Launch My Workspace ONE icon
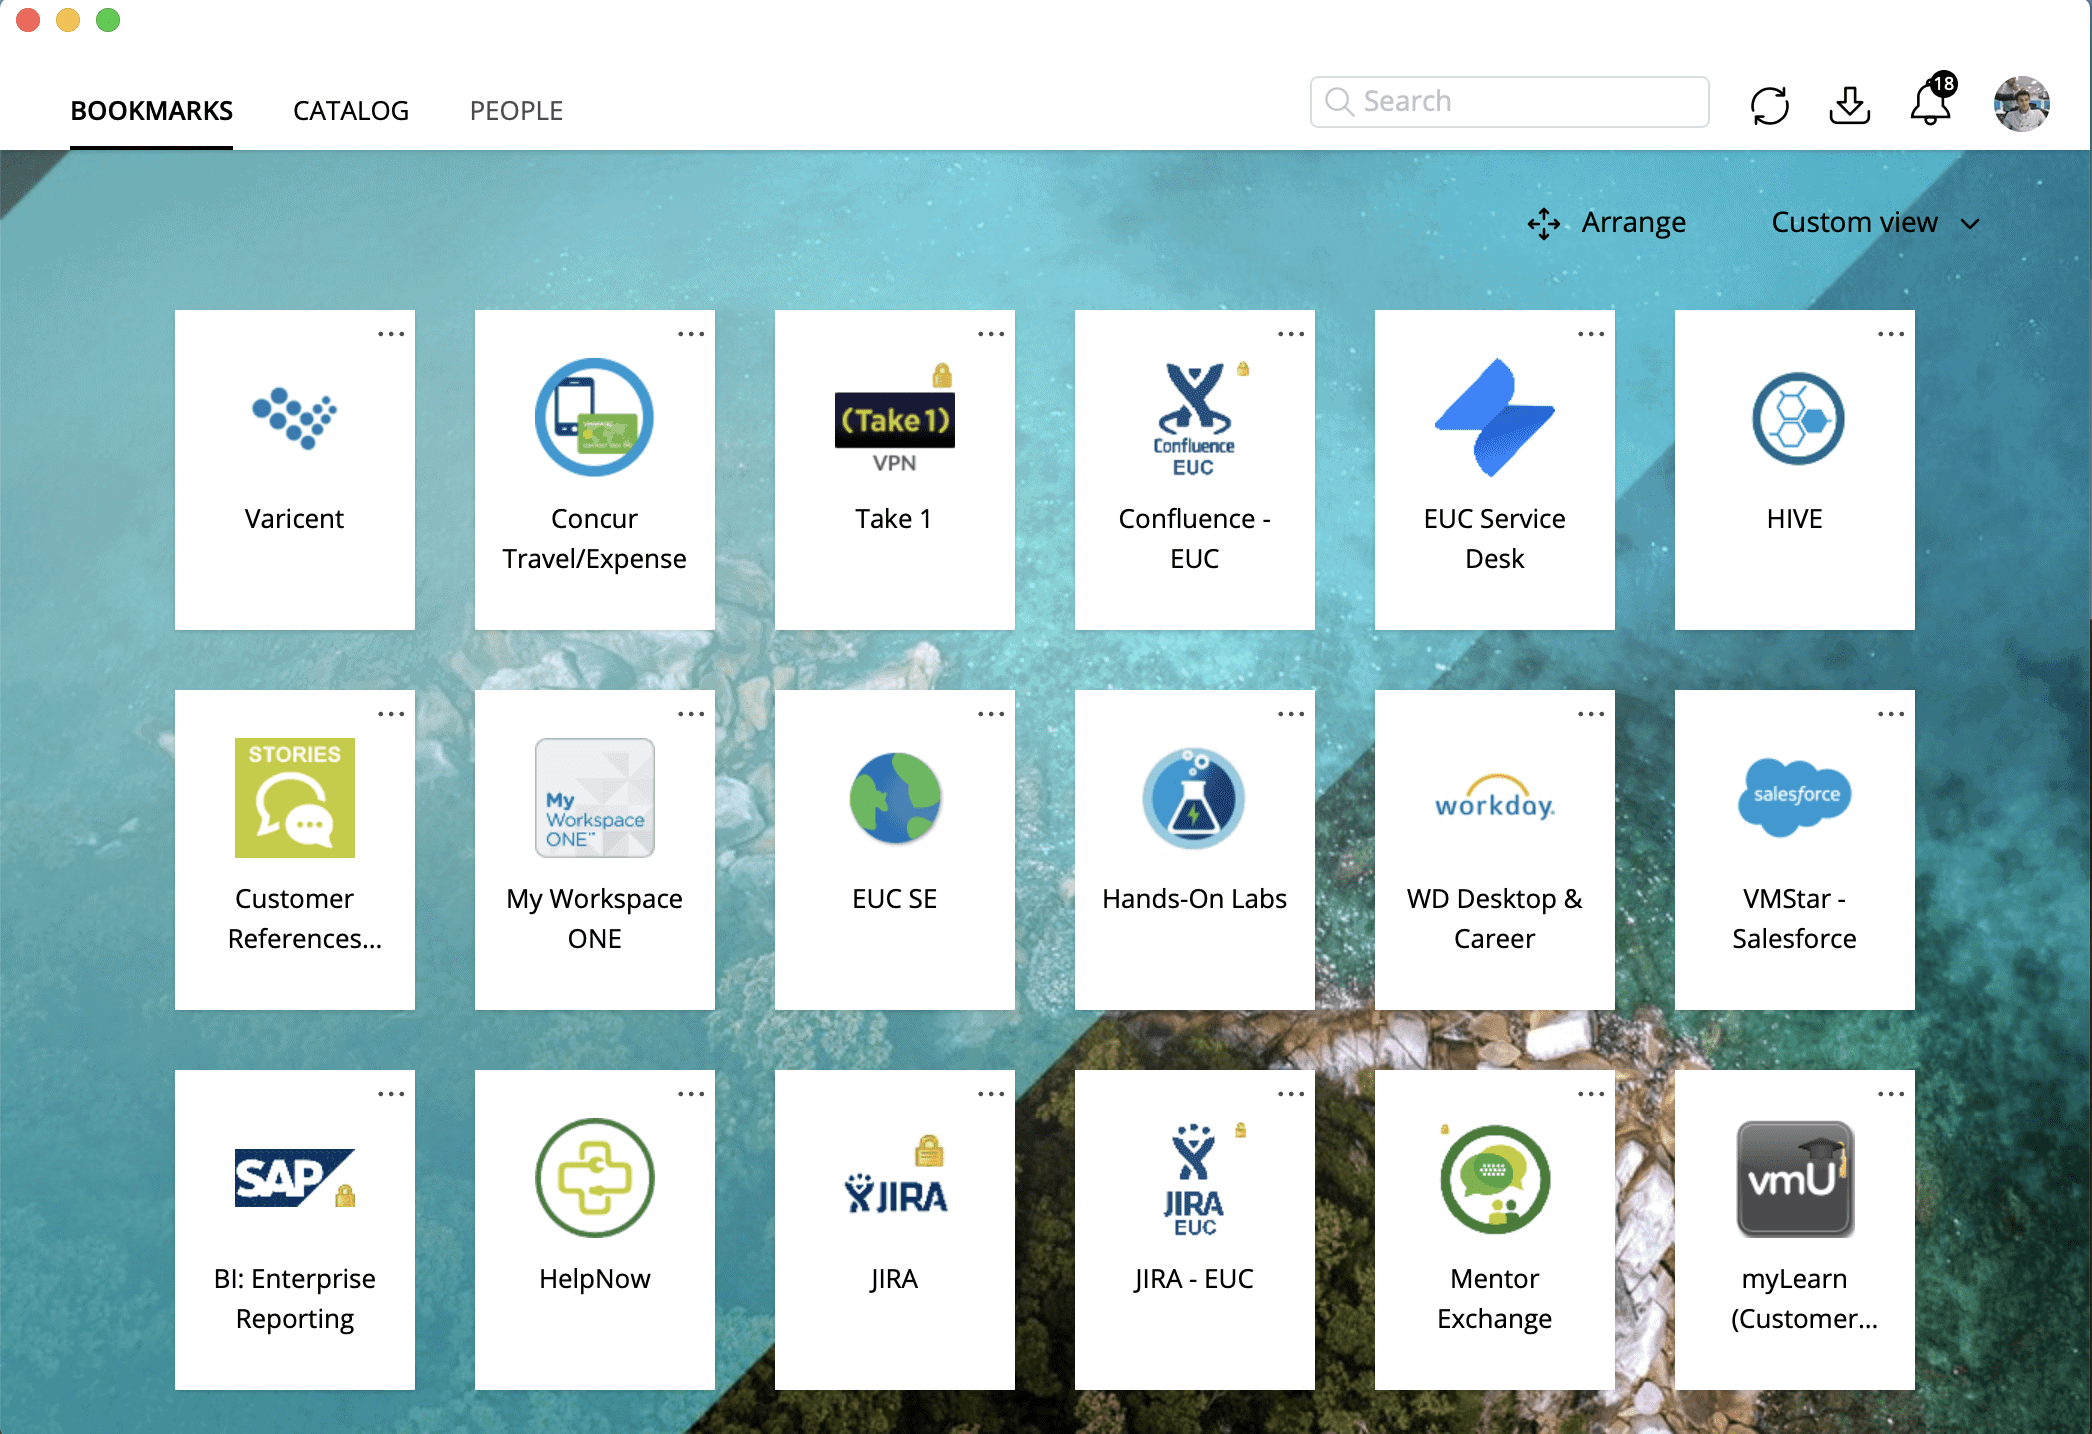 pyautogui.click(x=594, y=797)
